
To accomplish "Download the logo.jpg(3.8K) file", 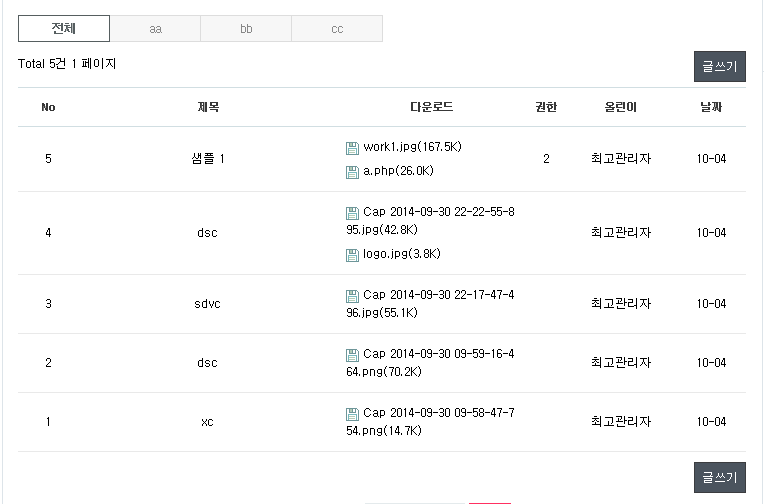I will tap(401, 254).
